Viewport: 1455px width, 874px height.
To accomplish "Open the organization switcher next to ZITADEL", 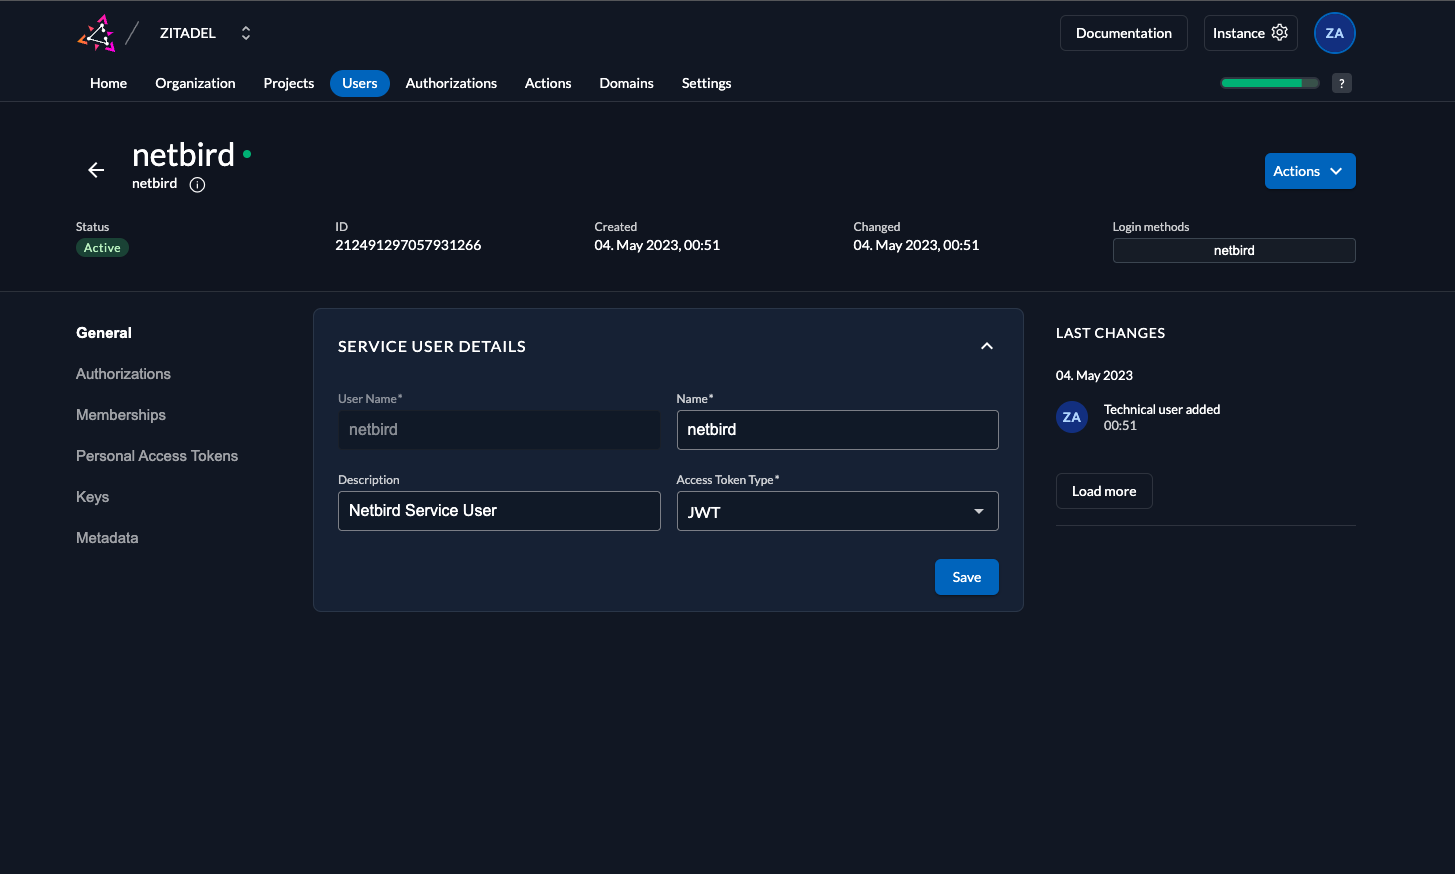I will click(x=246, y=33).
